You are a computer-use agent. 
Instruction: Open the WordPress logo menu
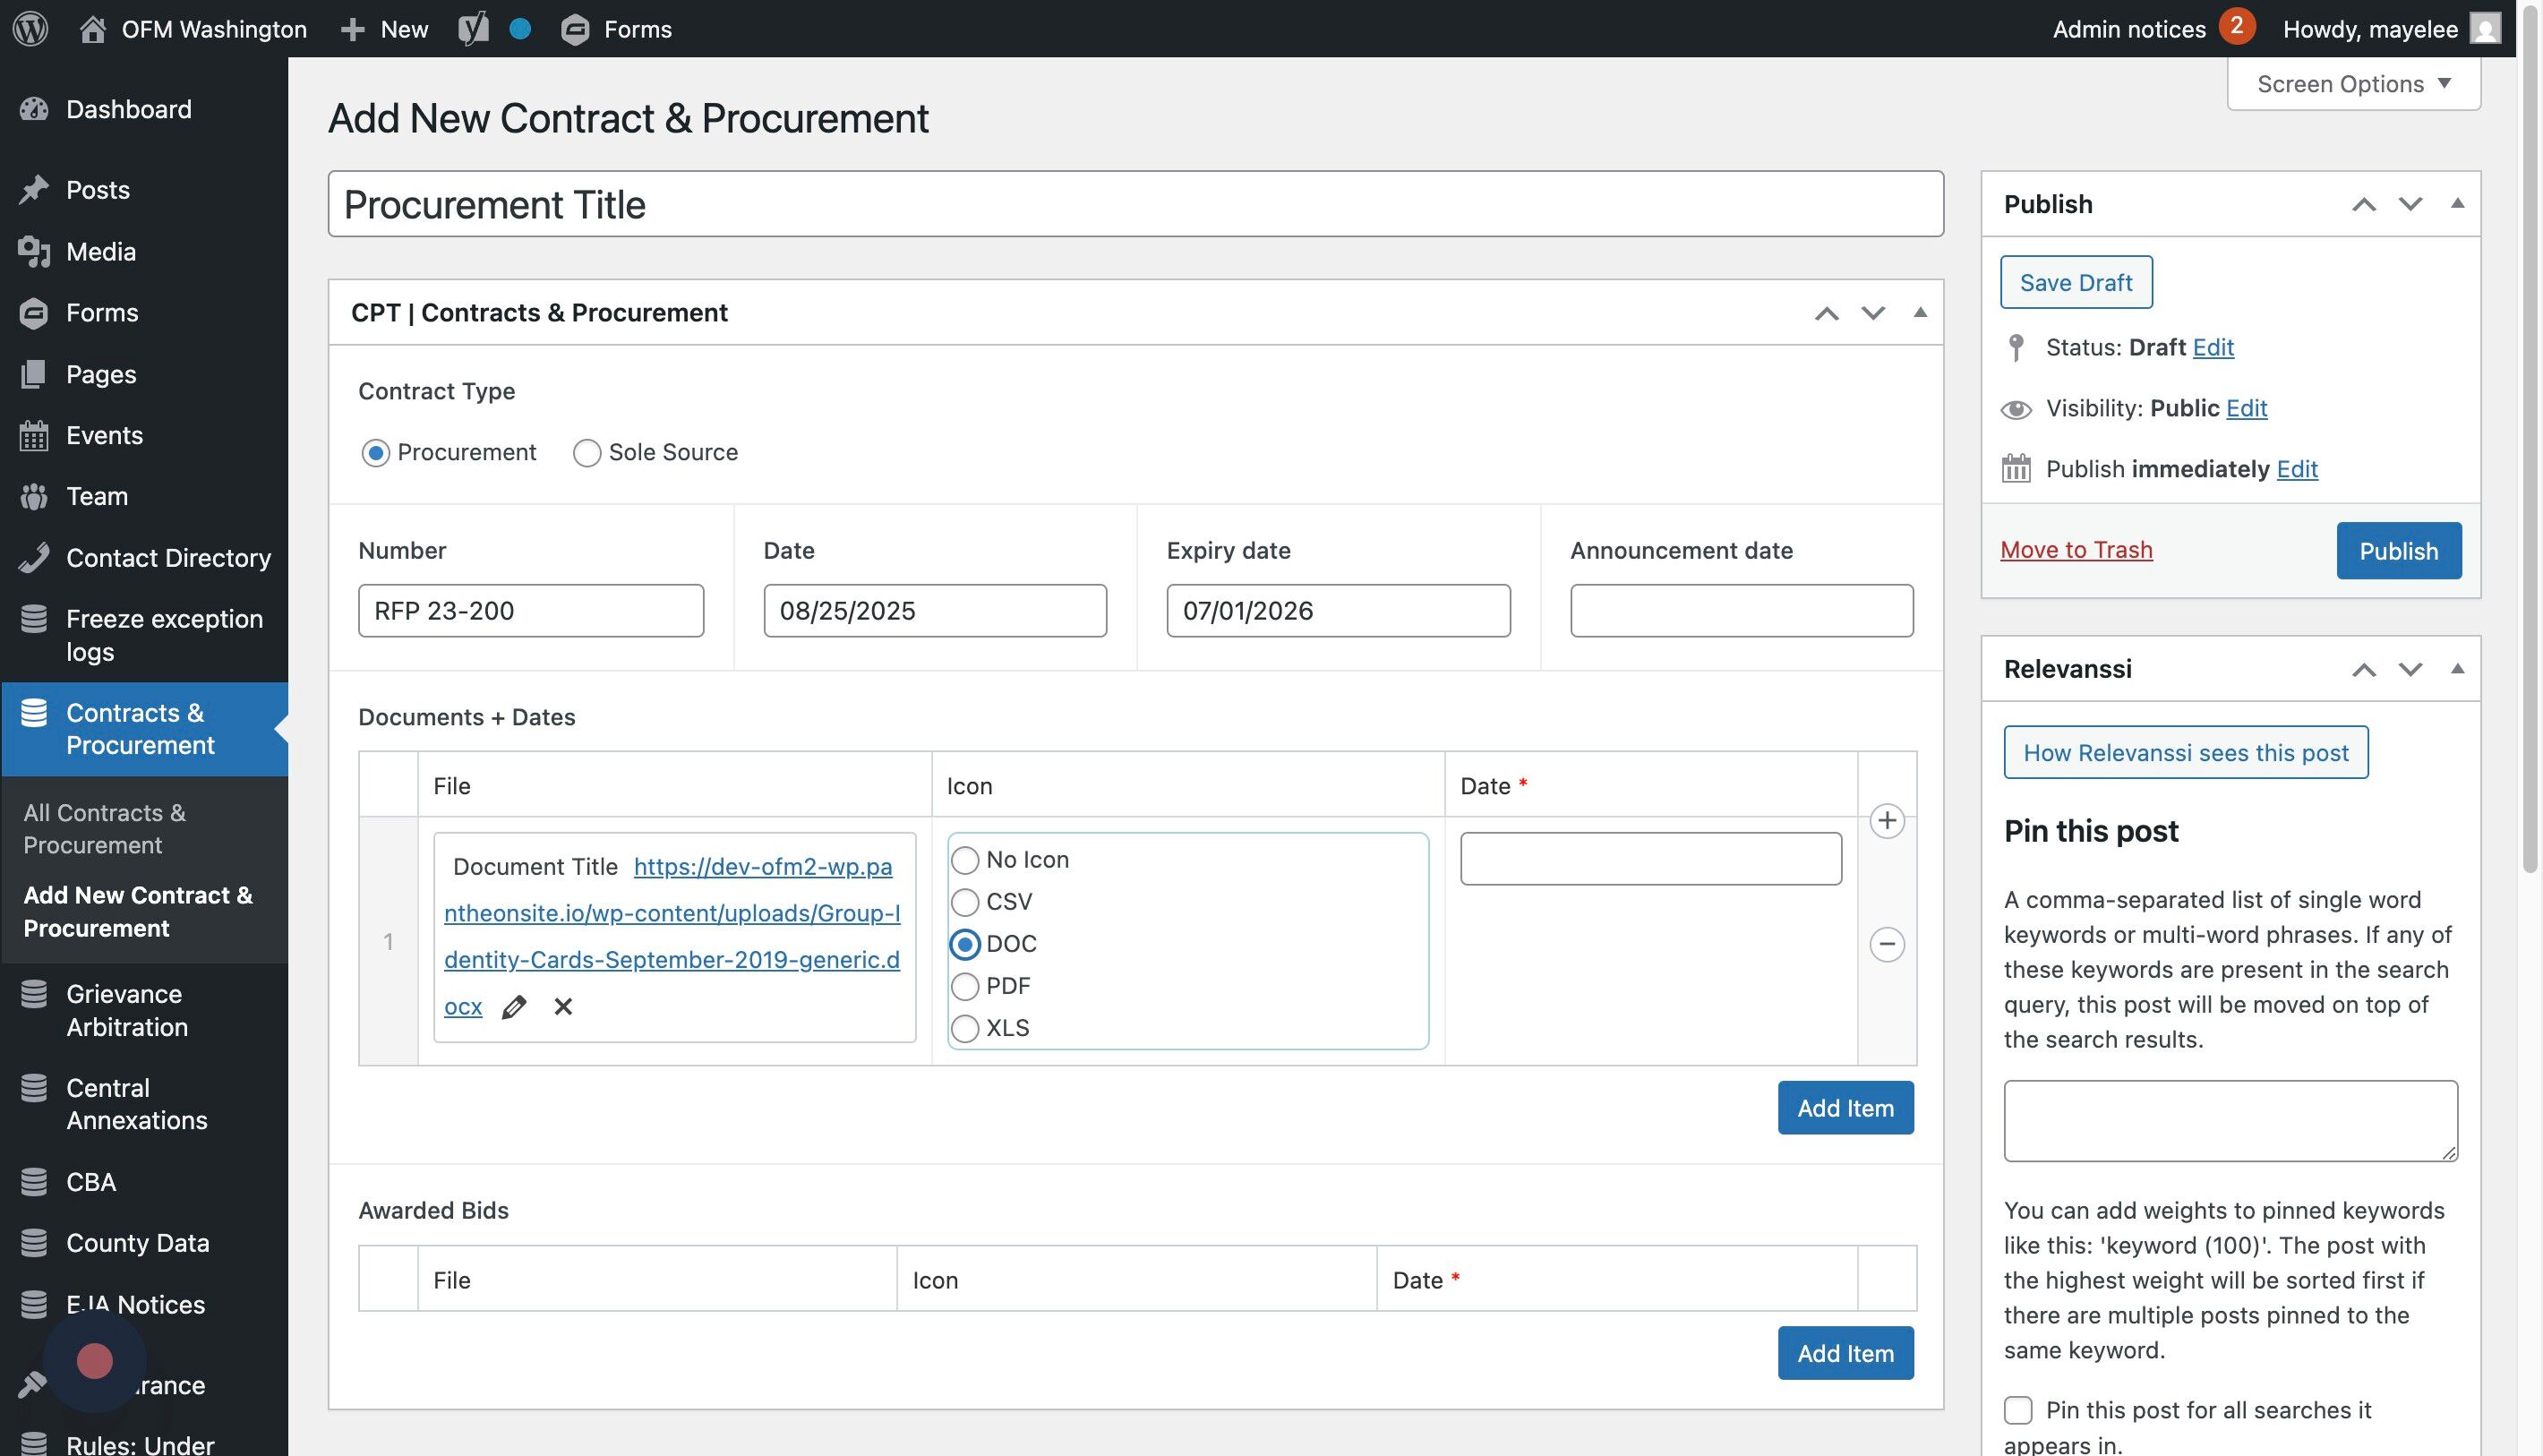tap(30, 29)
